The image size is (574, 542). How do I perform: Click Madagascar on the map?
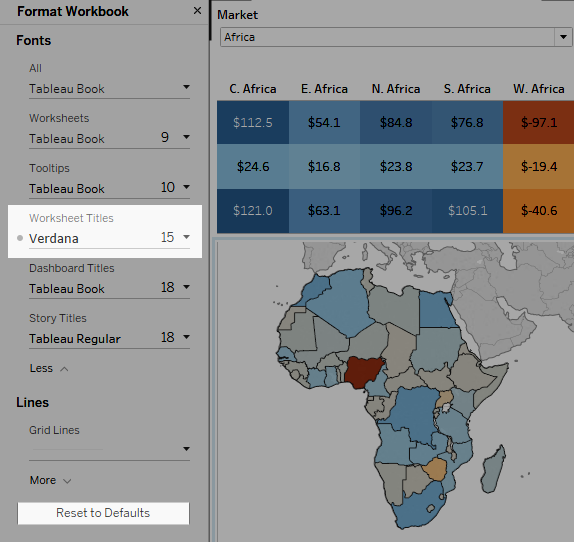click(494, 469)
